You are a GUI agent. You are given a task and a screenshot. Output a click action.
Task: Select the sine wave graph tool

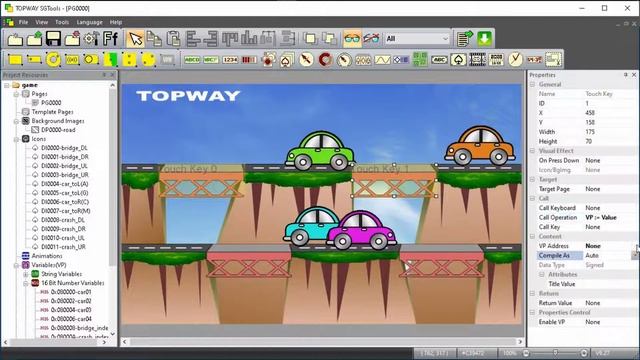click(382, 60)
